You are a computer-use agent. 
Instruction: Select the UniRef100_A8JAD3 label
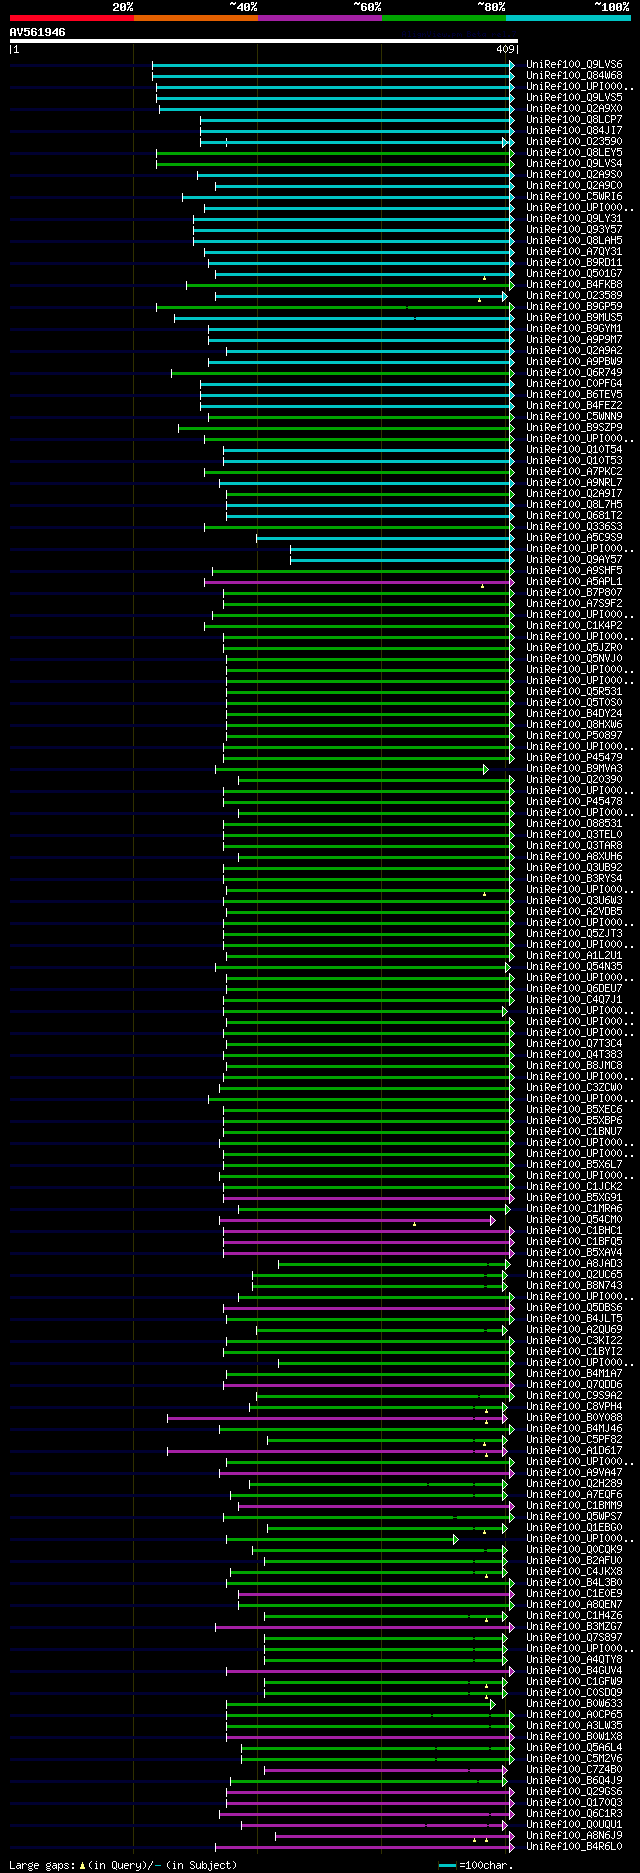click(x=574, y=1264)
